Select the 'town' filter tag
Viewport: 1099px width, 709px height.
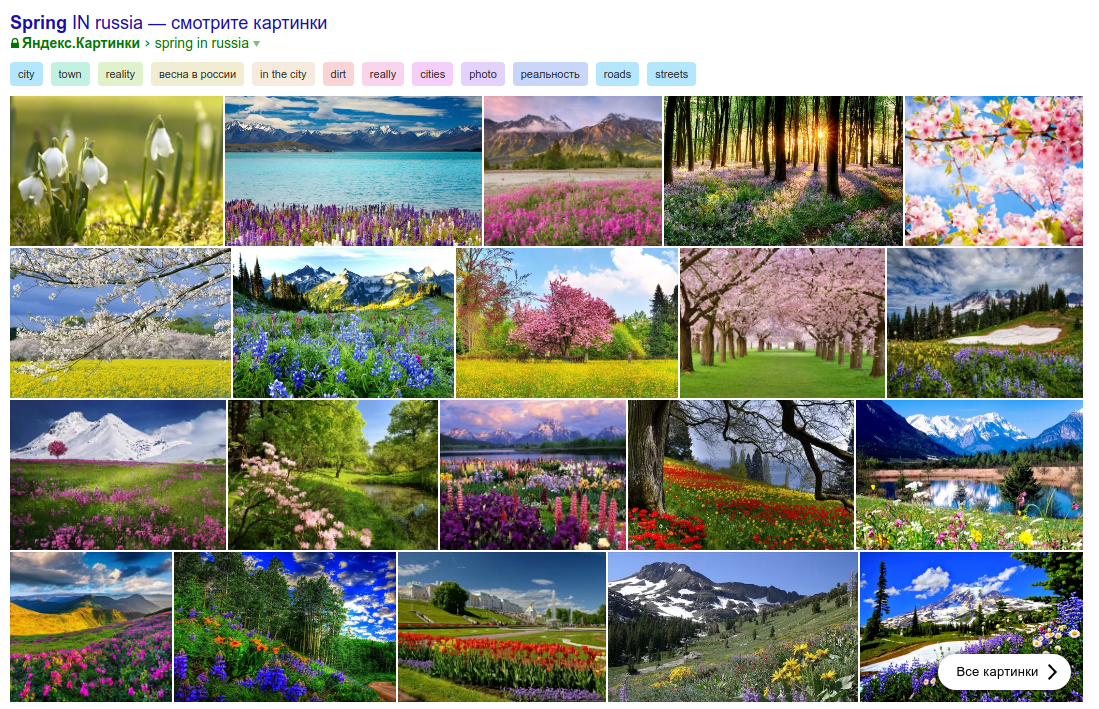pos(70,74)
